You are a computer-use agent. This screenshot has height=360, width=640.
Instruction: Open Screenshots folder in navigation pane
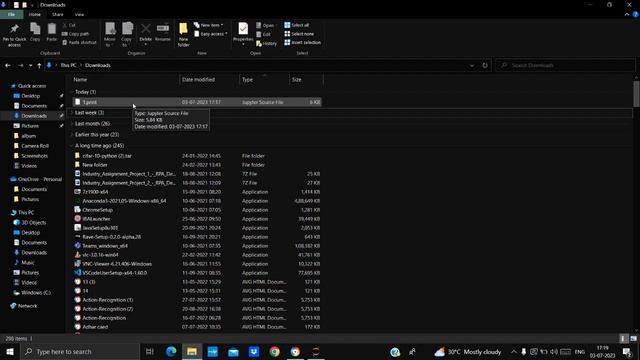click(34, 156)
